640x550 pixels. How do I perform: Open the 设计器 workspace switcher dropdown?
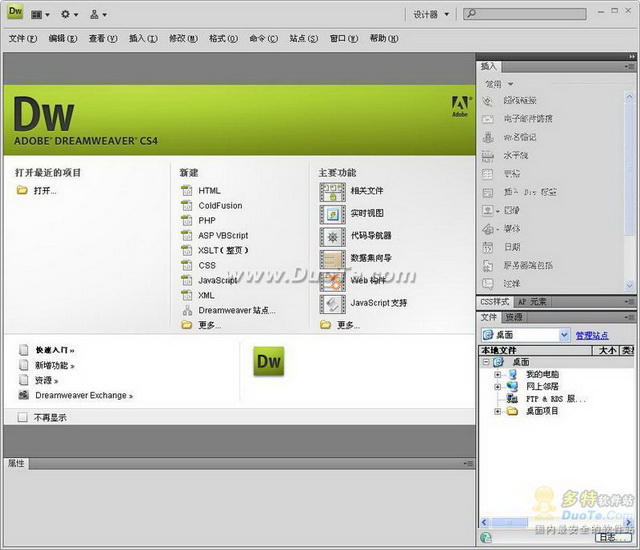431,15
